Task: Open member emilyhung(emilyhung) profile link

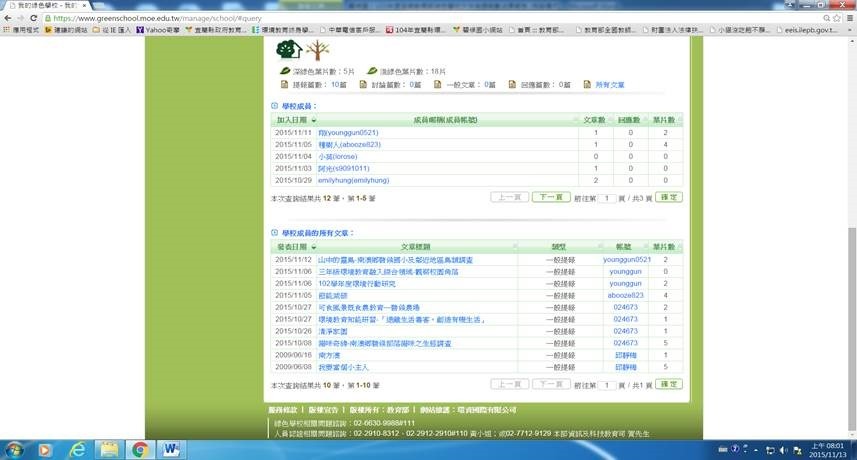Action: [353, 180]
